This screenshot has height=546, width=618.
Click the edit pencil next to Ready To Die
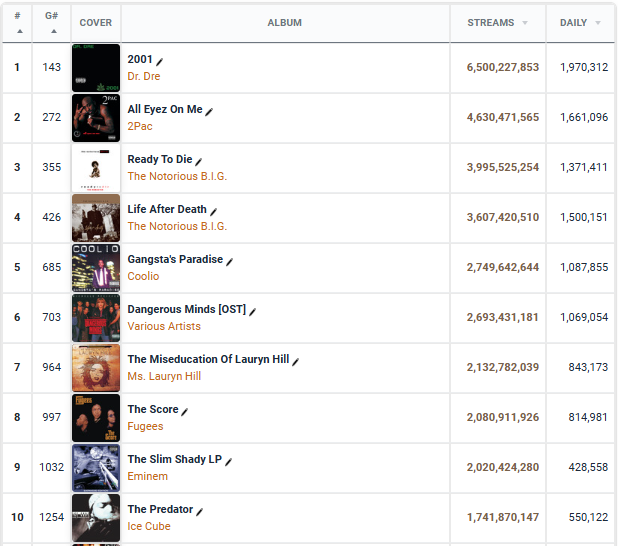coord(199,161)
